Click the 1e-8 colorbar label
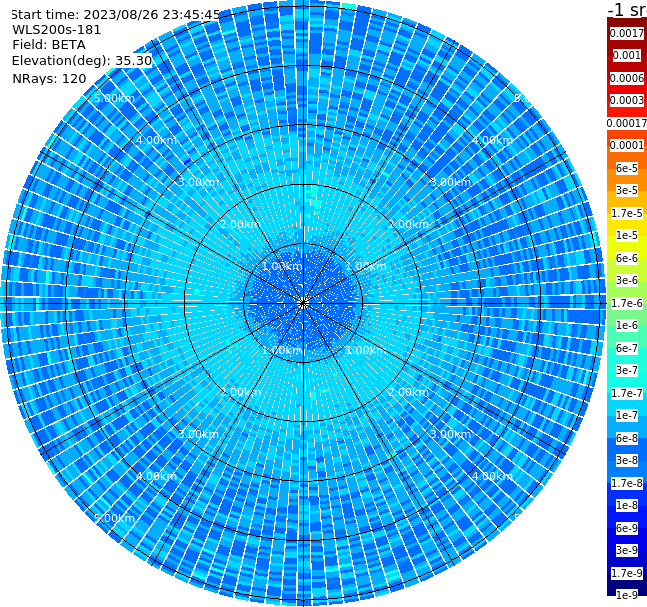 [x=627, y=505]
